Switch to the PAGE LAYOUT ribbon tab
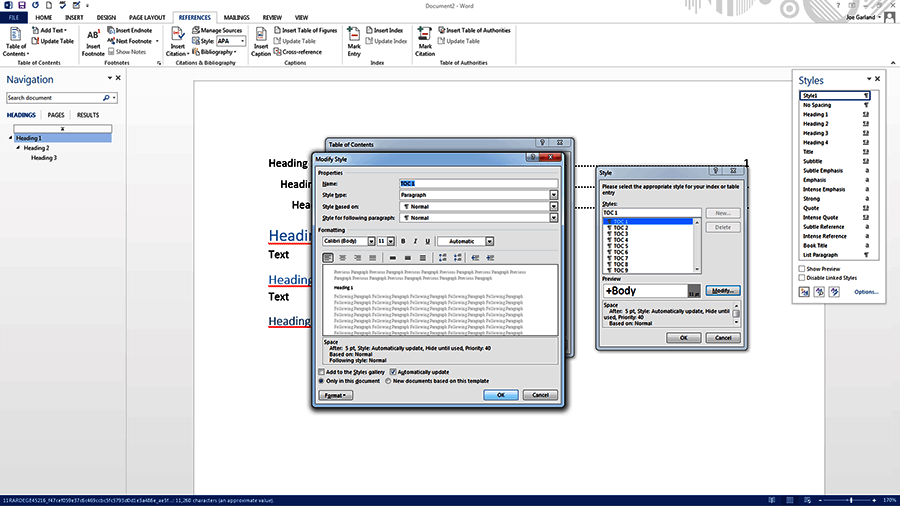 click(x=147, y=18)
